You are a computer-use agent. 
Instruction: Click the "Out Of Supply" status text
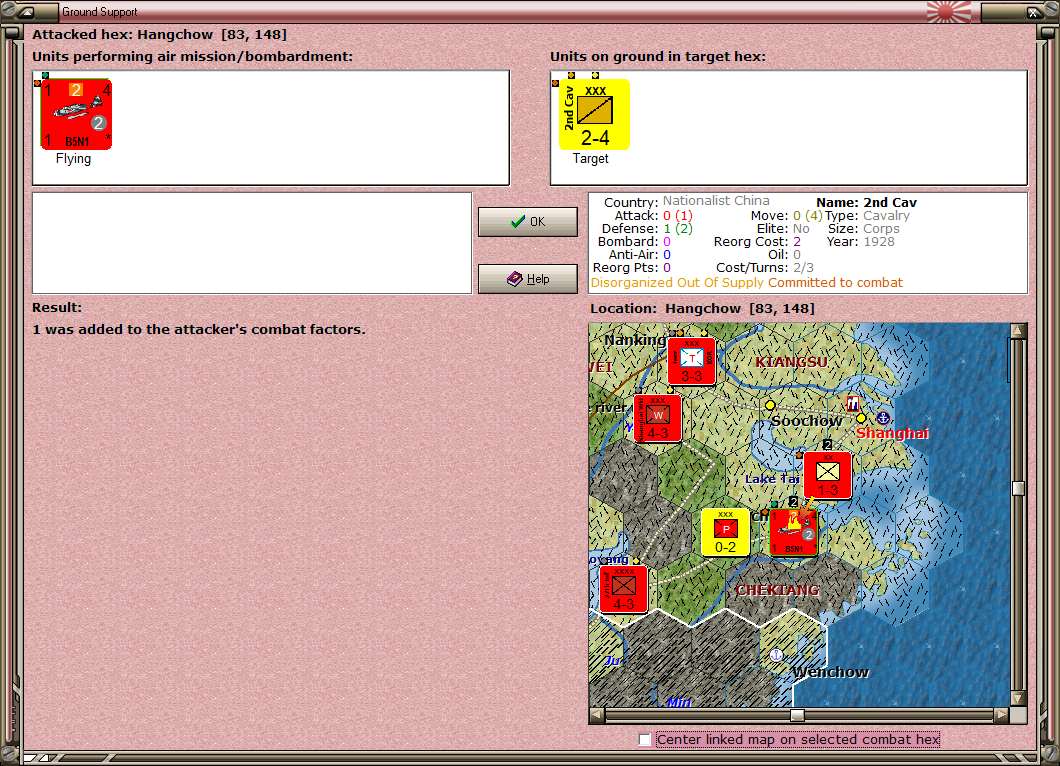tap(721, 283)
